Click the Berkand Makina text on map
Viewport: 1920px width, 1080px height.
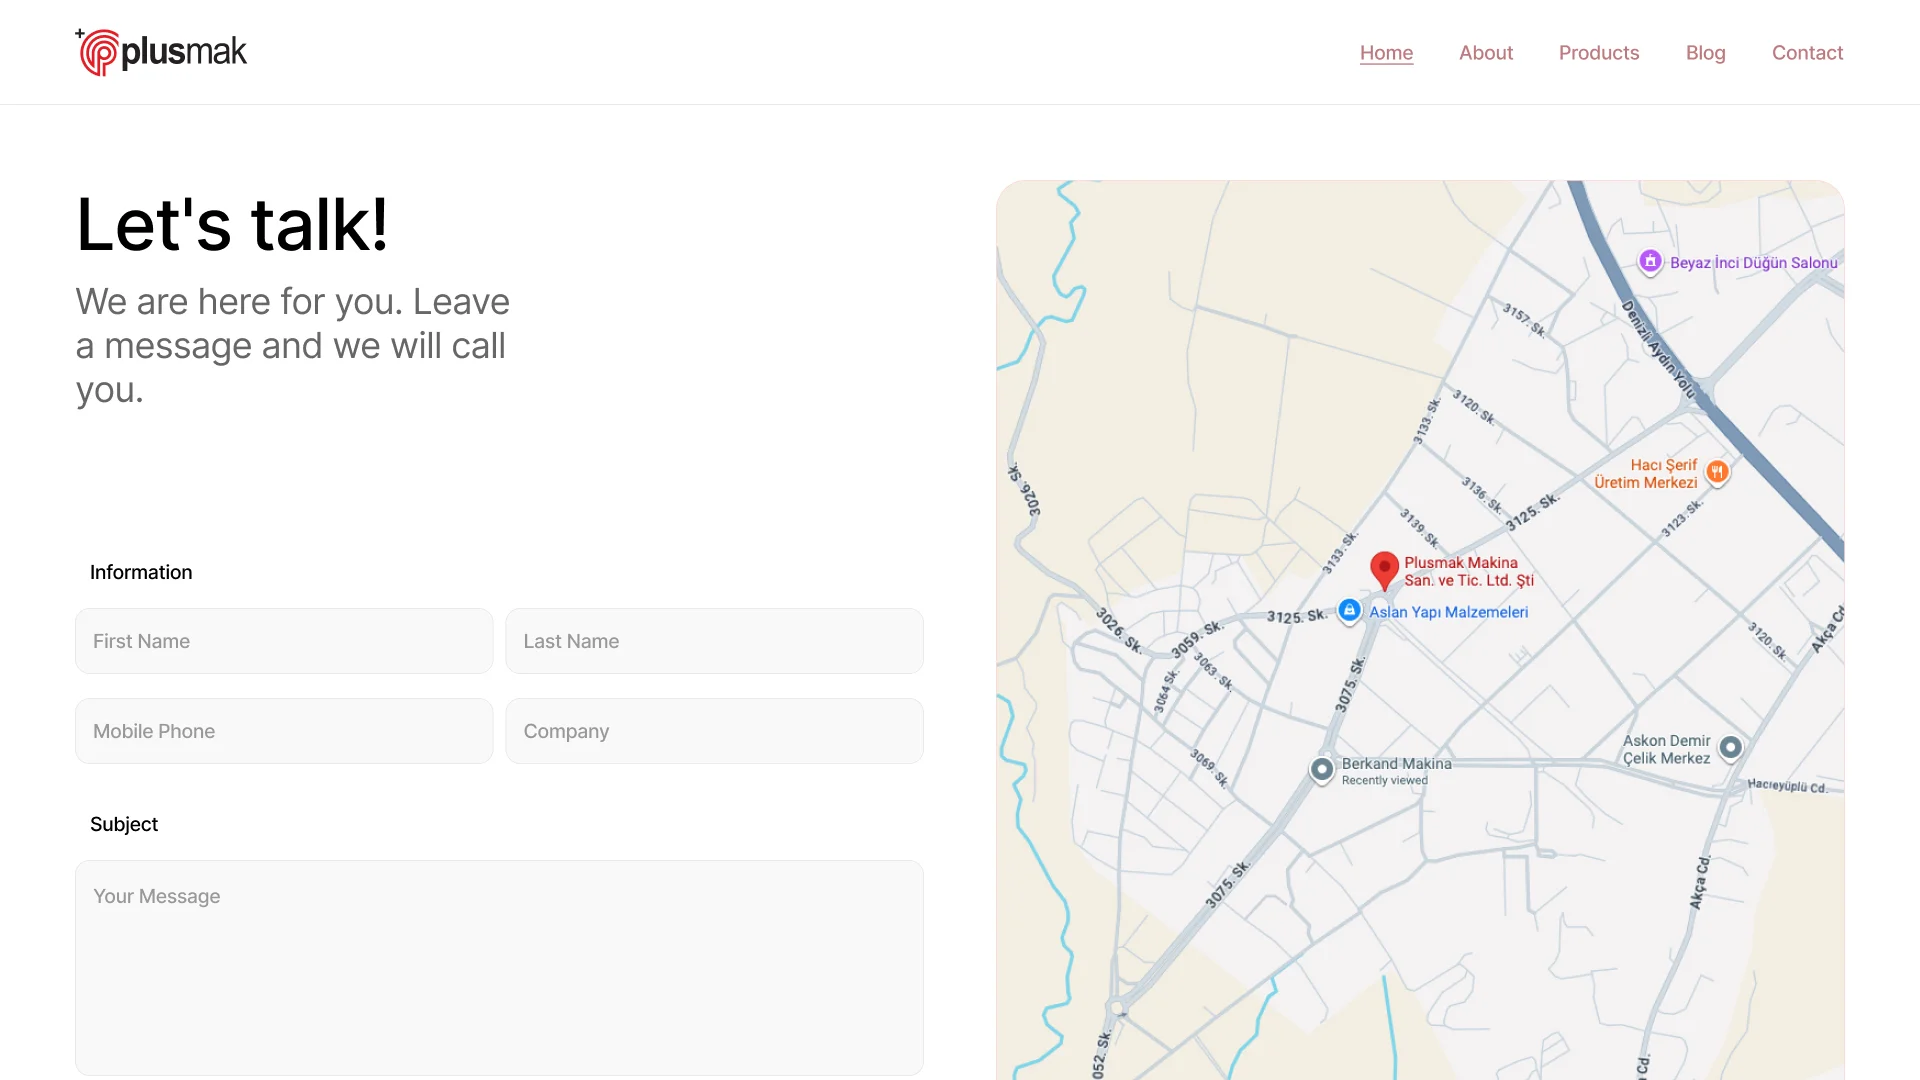1396,764
